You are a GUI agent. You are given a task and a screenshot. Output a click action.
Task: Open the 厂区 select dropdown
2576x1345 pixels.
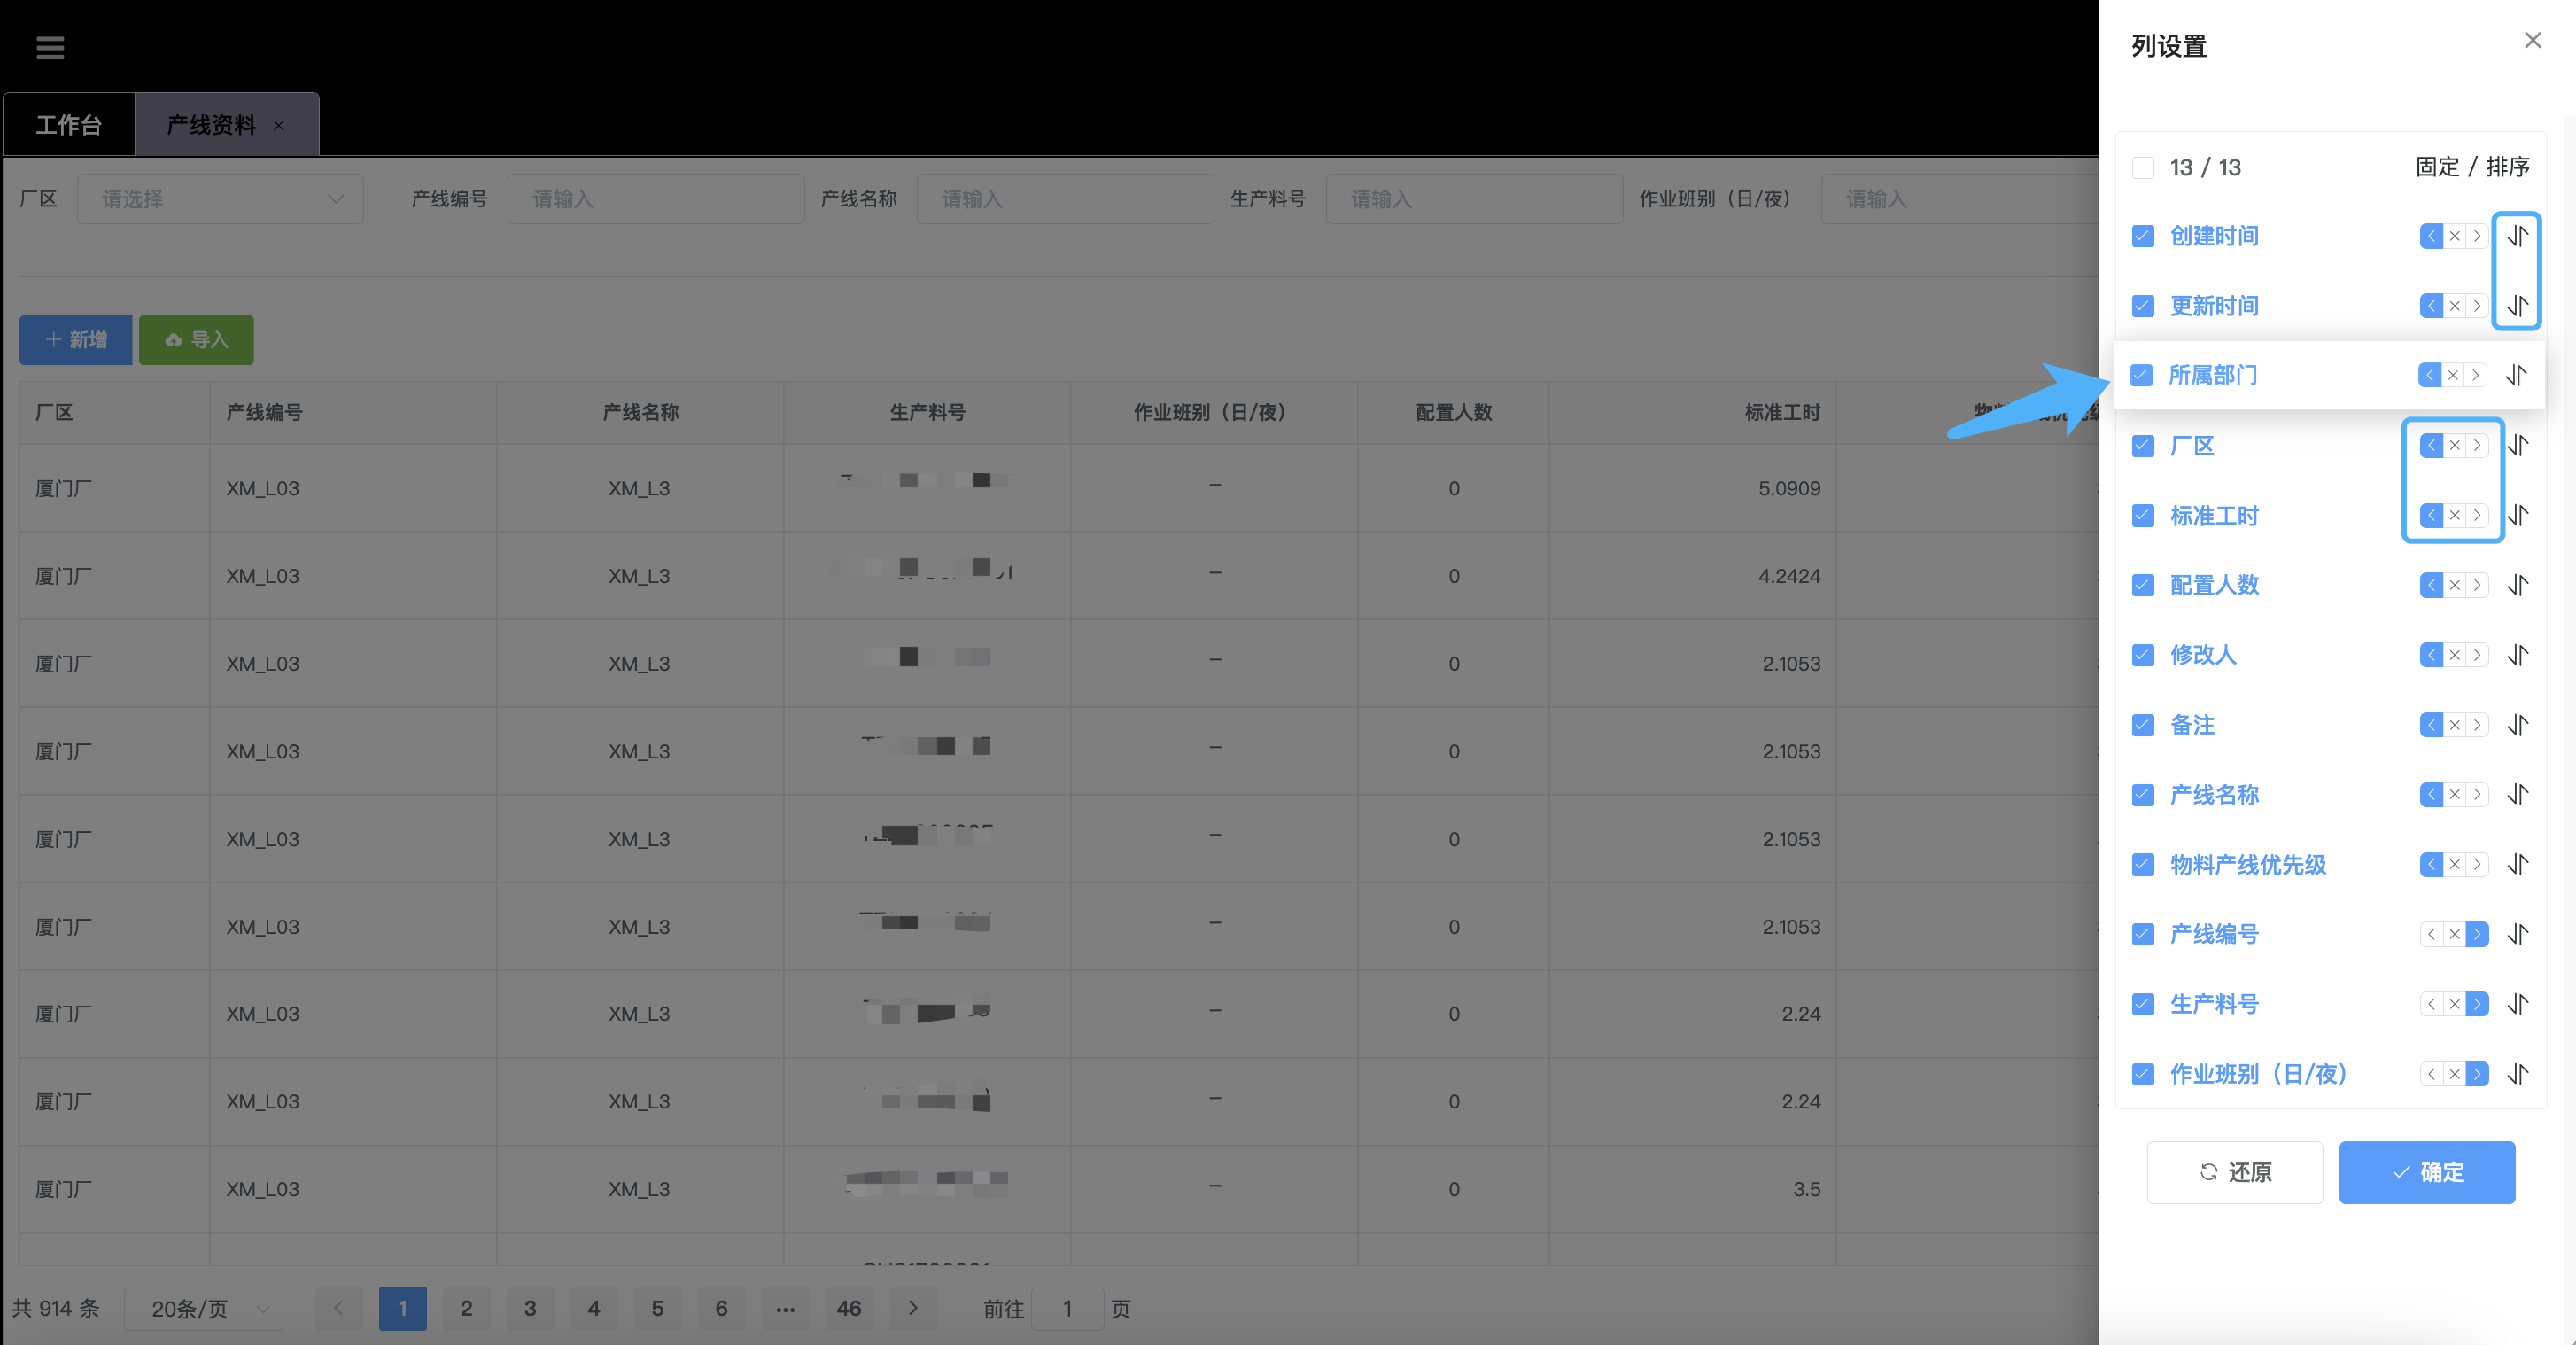click(220, 199)
